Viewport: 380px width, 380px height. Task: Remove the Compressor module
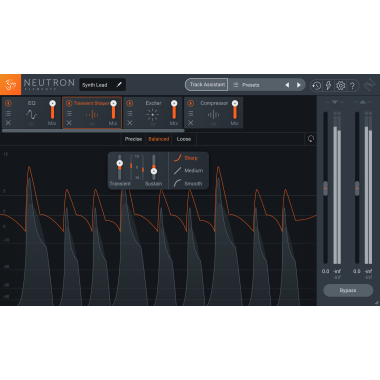point(190,123)
